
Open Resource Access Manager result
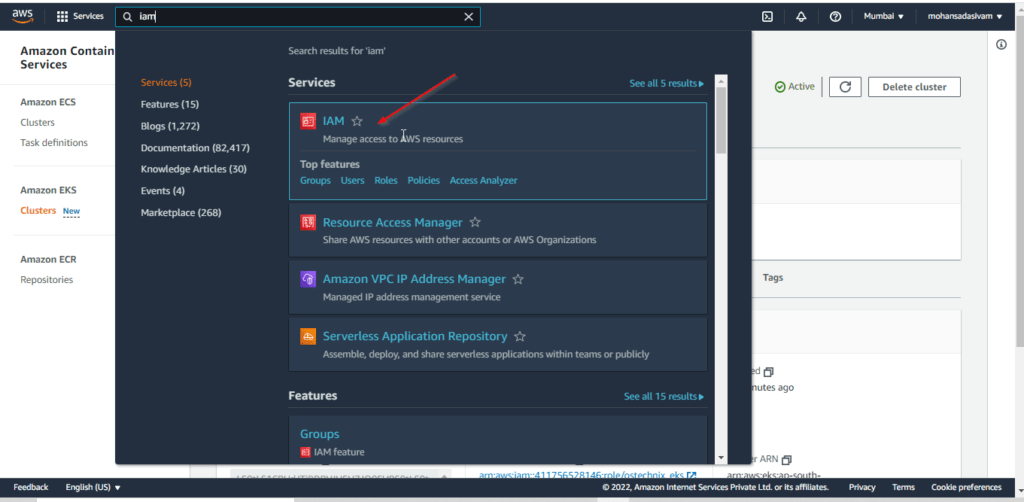(x=392, y=223)
